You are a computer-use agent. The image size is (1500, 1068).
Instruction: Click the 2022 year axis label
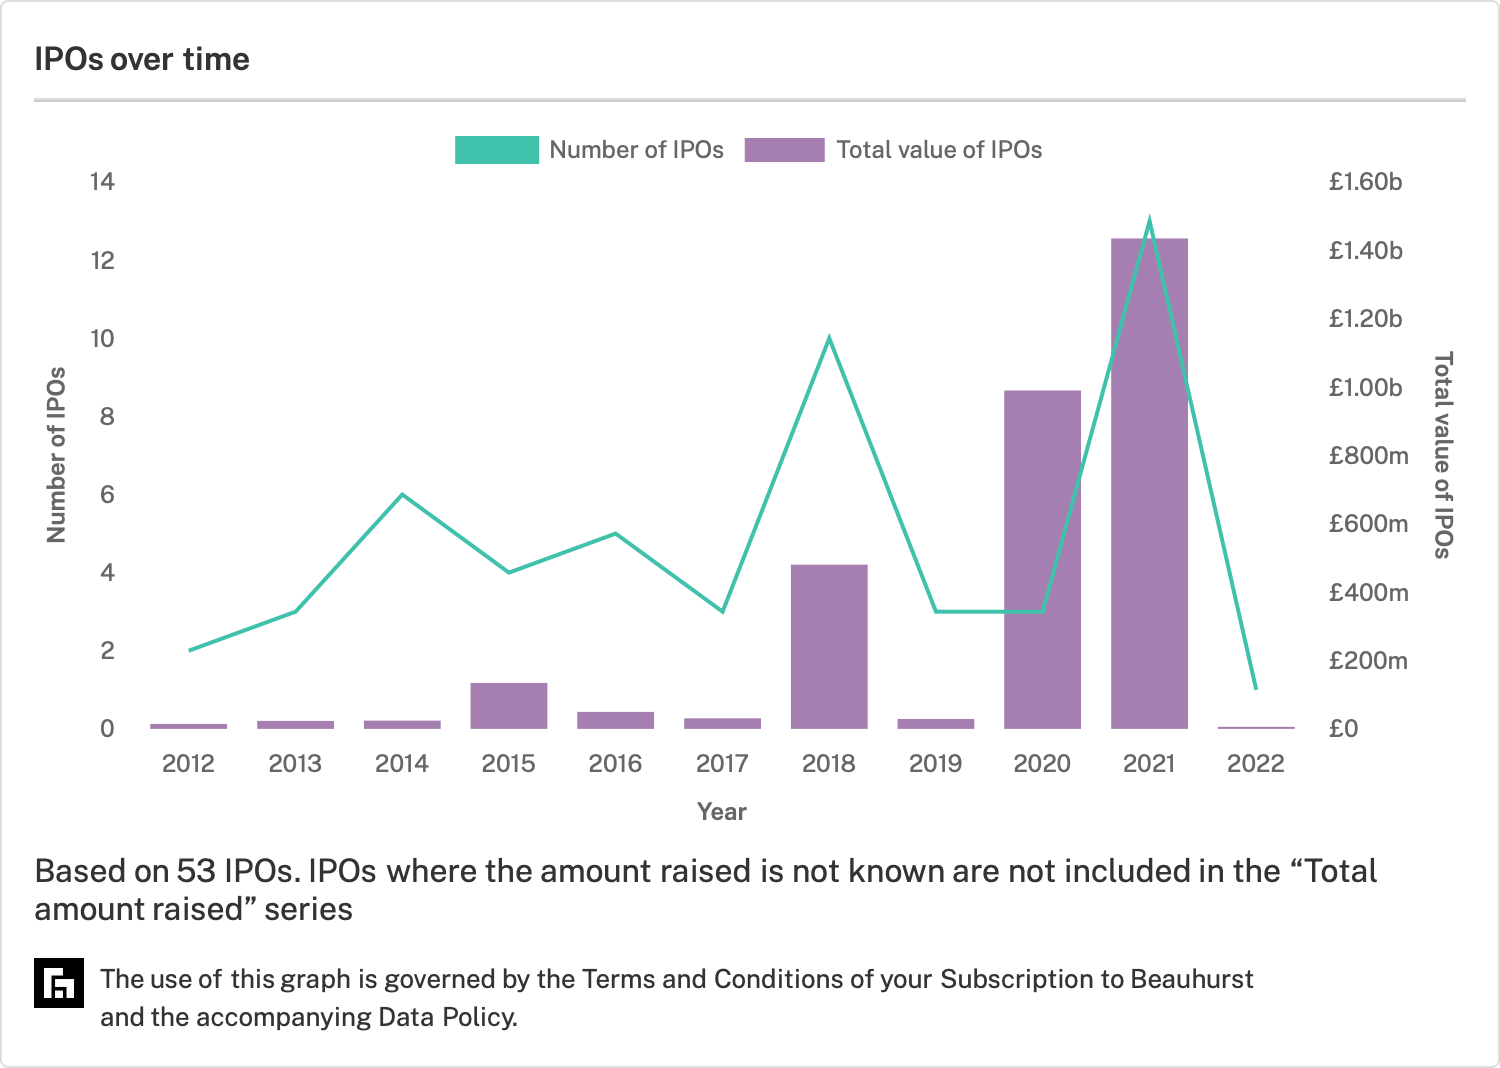coord(1255,763)
